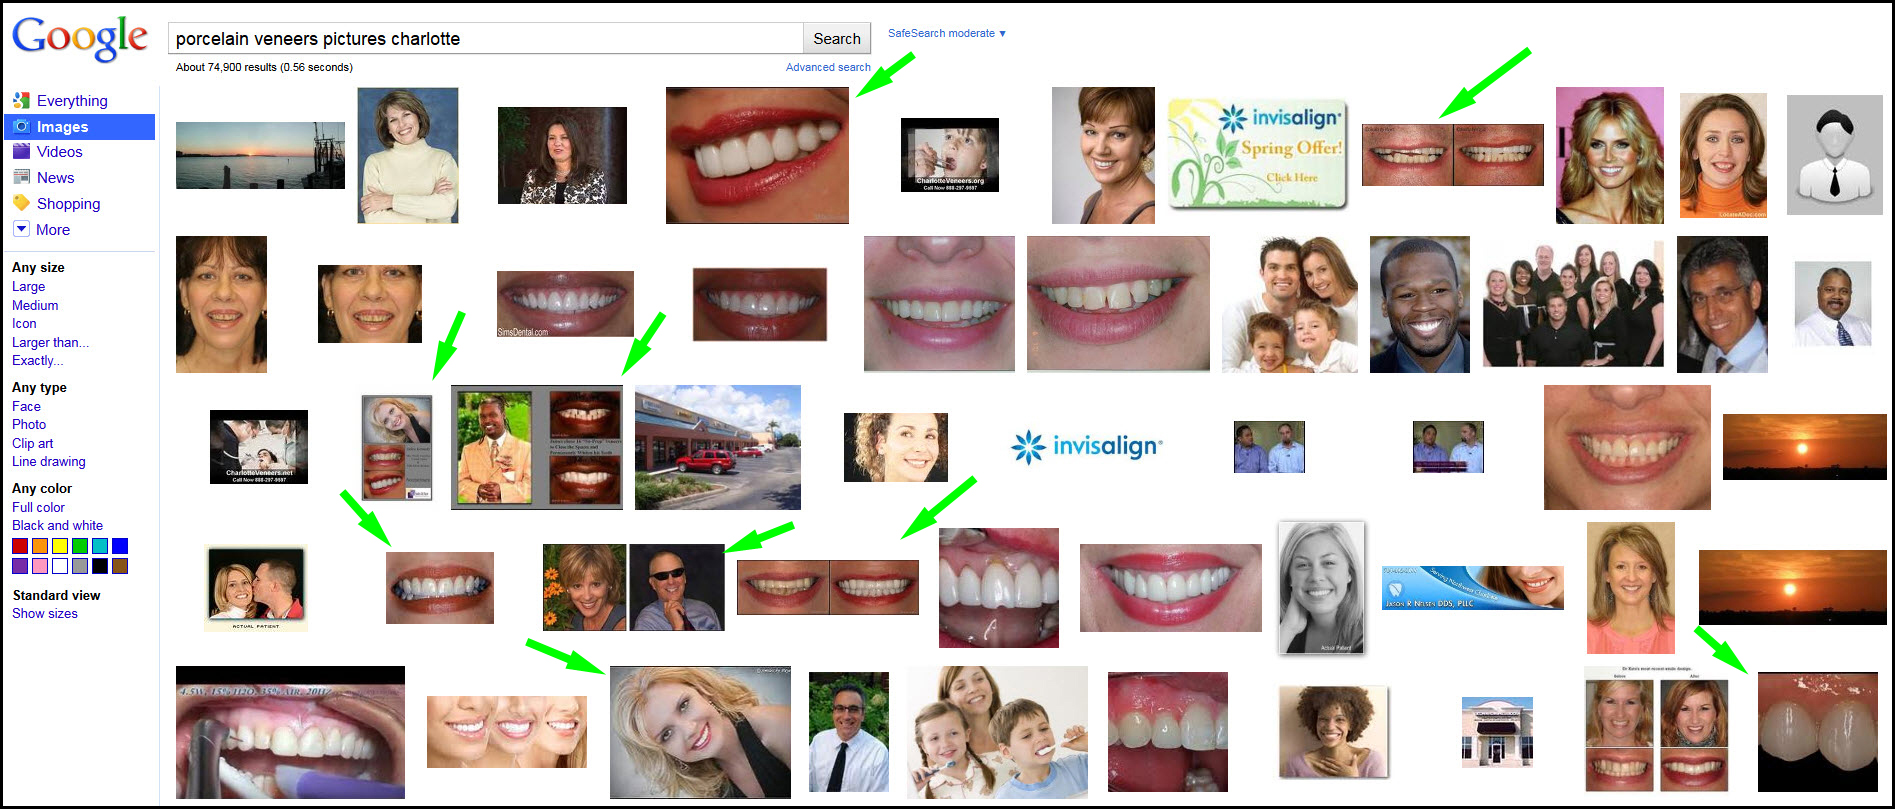The height and width of the screenshot is (809, 1895).
Task: Expand More search categories arrow
Action: 21,229
